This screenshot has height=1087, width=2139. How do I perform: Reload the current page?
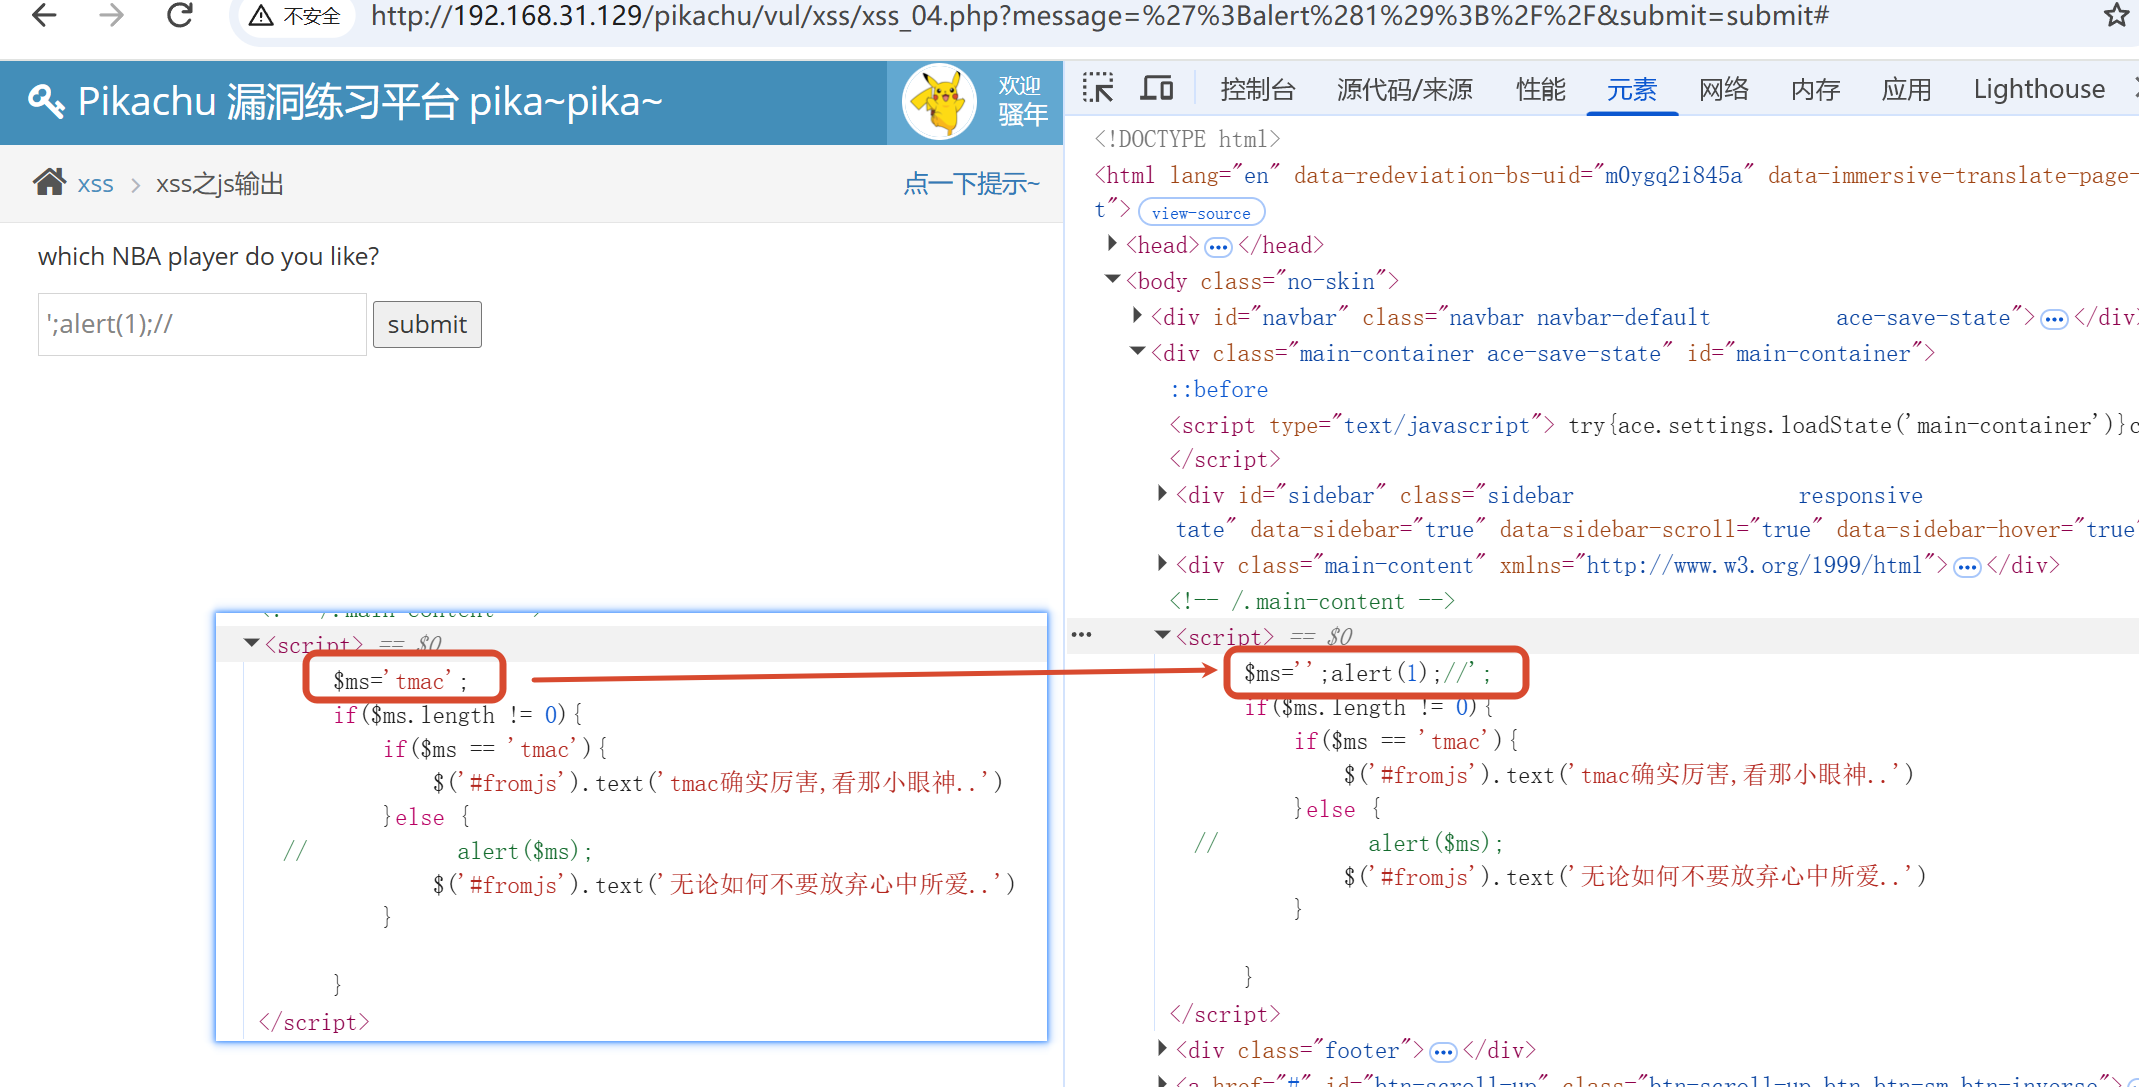(x=180, y=15)
